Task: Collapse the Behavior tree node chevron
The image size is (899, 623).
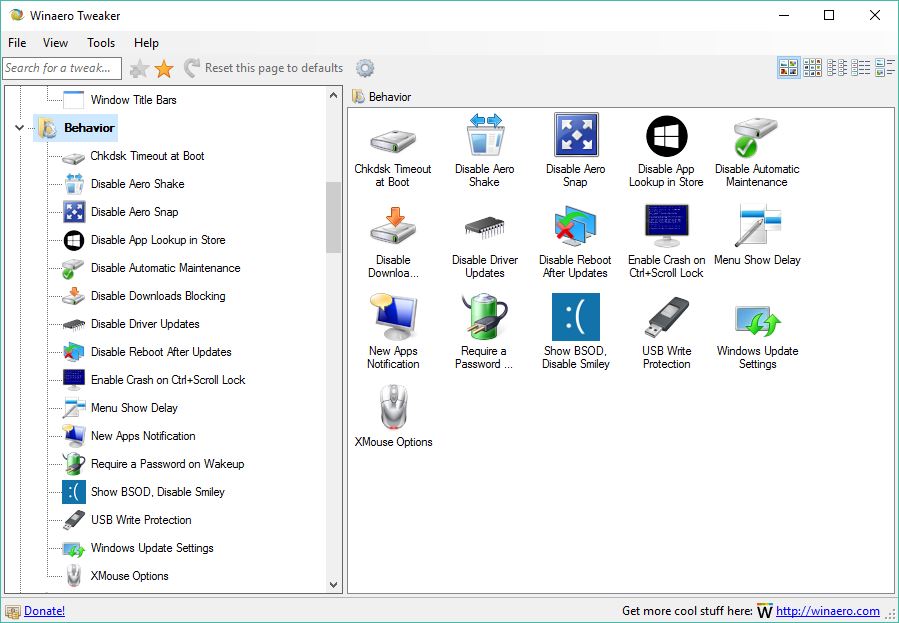Action: pyautogui.click(x=19, y=128)
